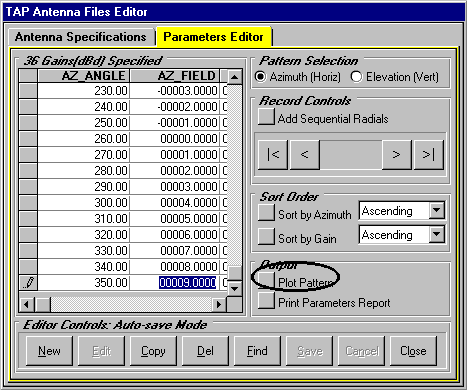Click the horizontal scrollbar thumb of grid
Image resolution: width=467 pixels, height=390 pixels.
(43, 304)
